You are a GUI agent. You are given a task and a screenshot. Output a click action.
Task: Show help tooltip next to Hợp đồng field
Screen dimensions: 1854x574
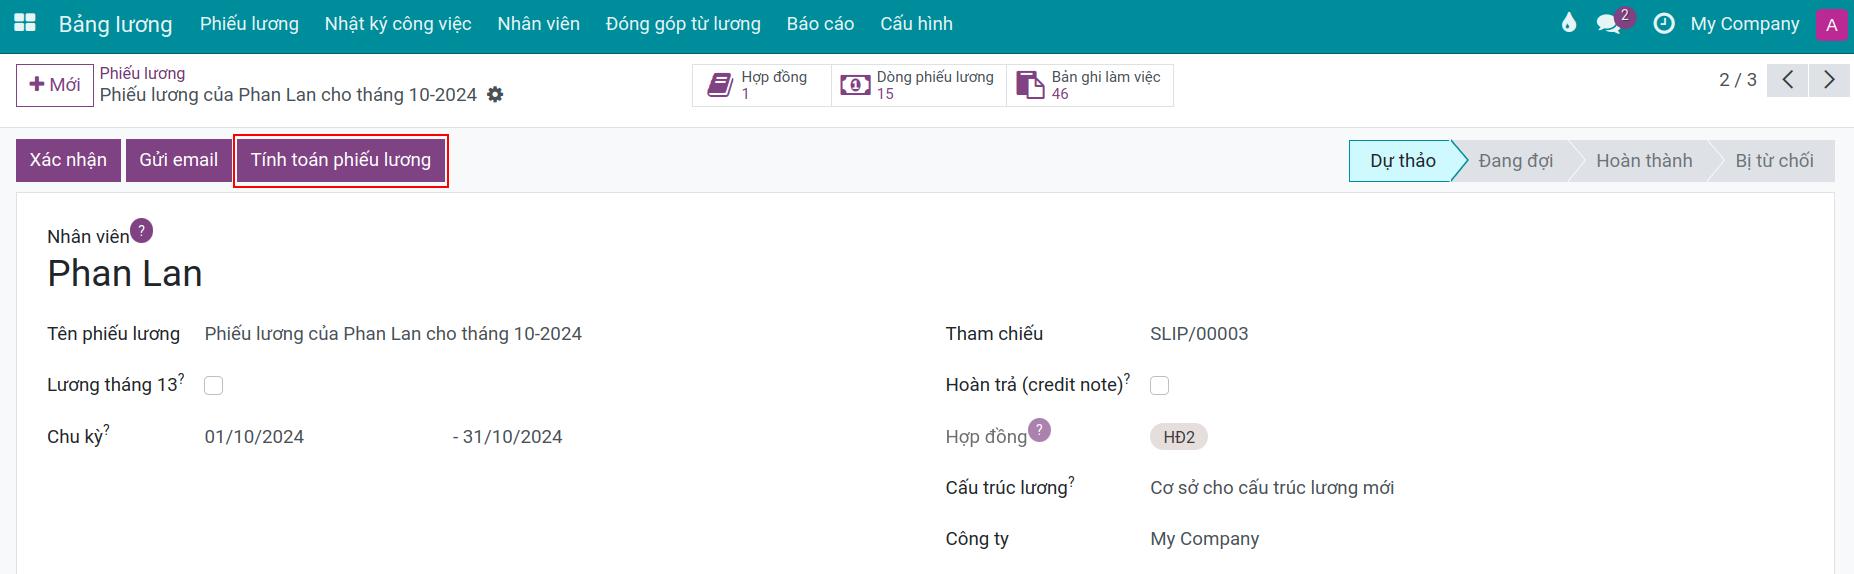[1040, 430]
